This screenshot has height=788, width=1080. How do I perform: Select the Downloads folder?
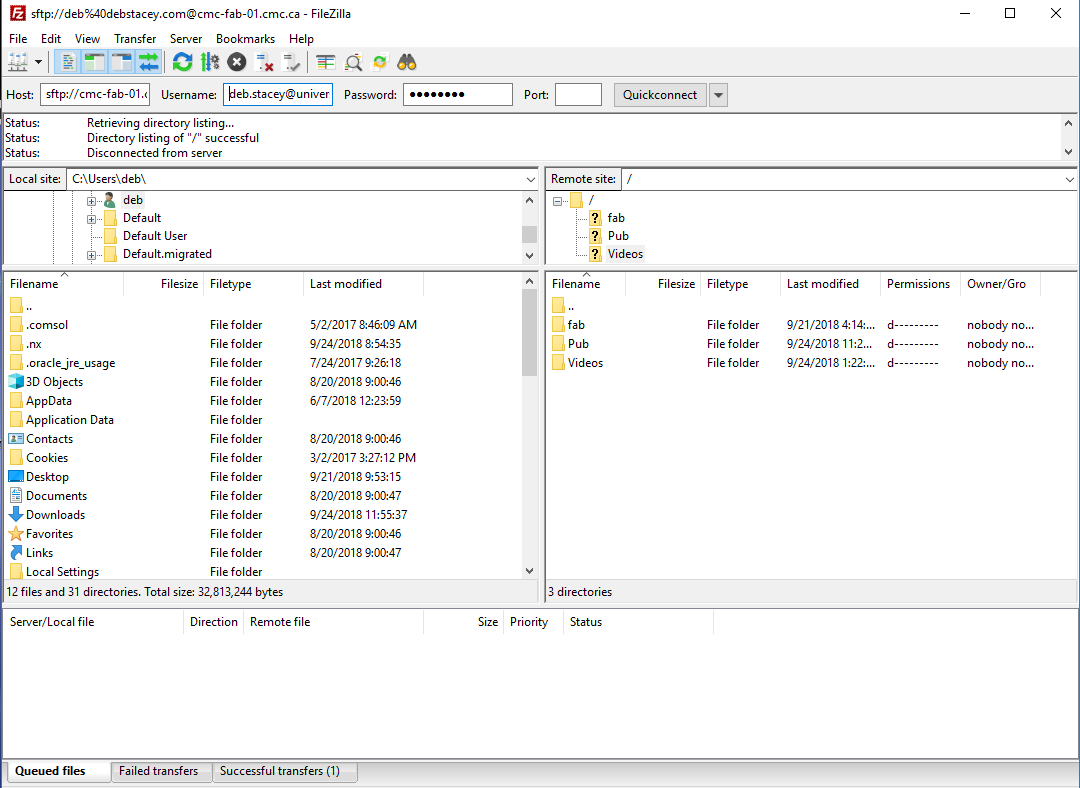tap(56, 515)
